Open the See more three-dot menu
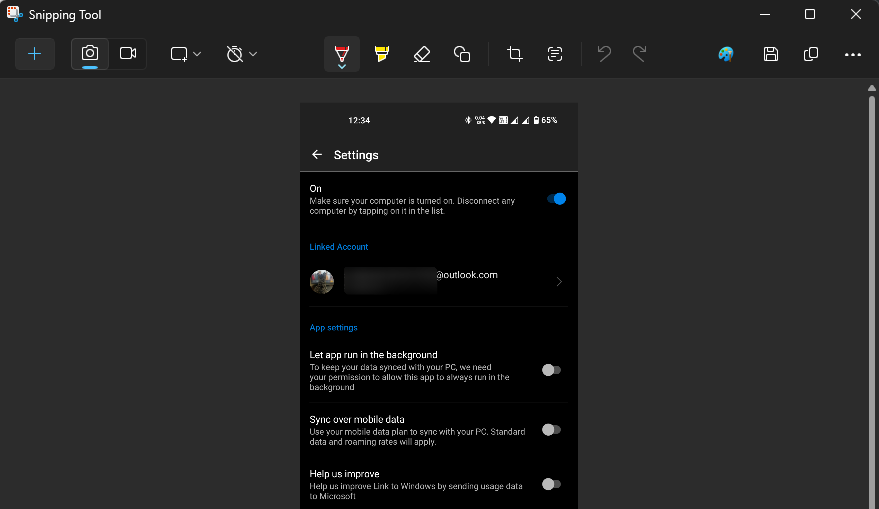This screenshot has width=879, height=509. (853, 54)
